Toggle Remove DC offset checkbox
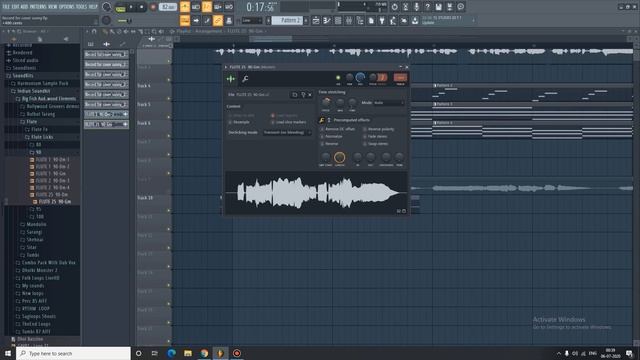This screenshot has height=360, width=640. (322, 129)
